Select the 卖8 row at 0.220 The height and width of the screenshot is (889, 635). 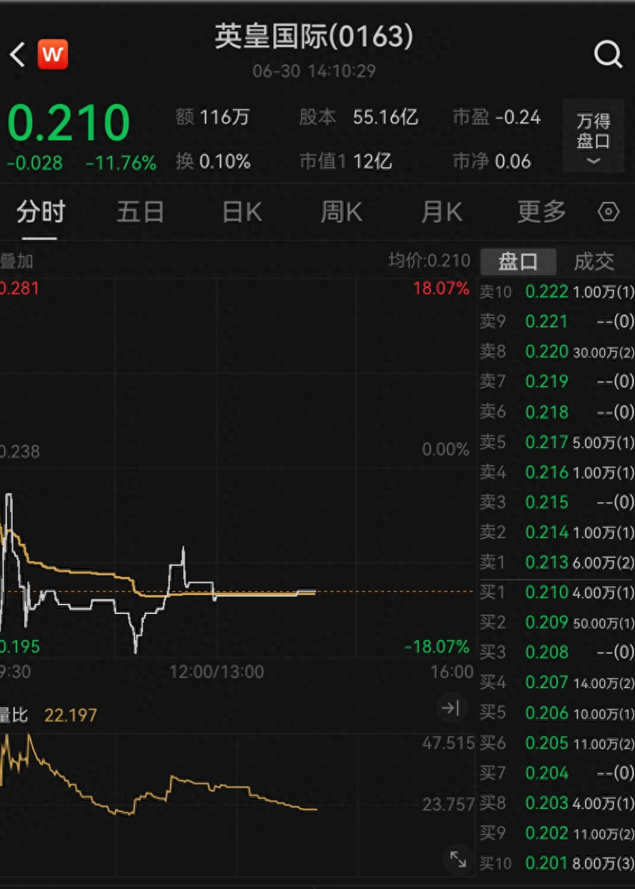557,352
